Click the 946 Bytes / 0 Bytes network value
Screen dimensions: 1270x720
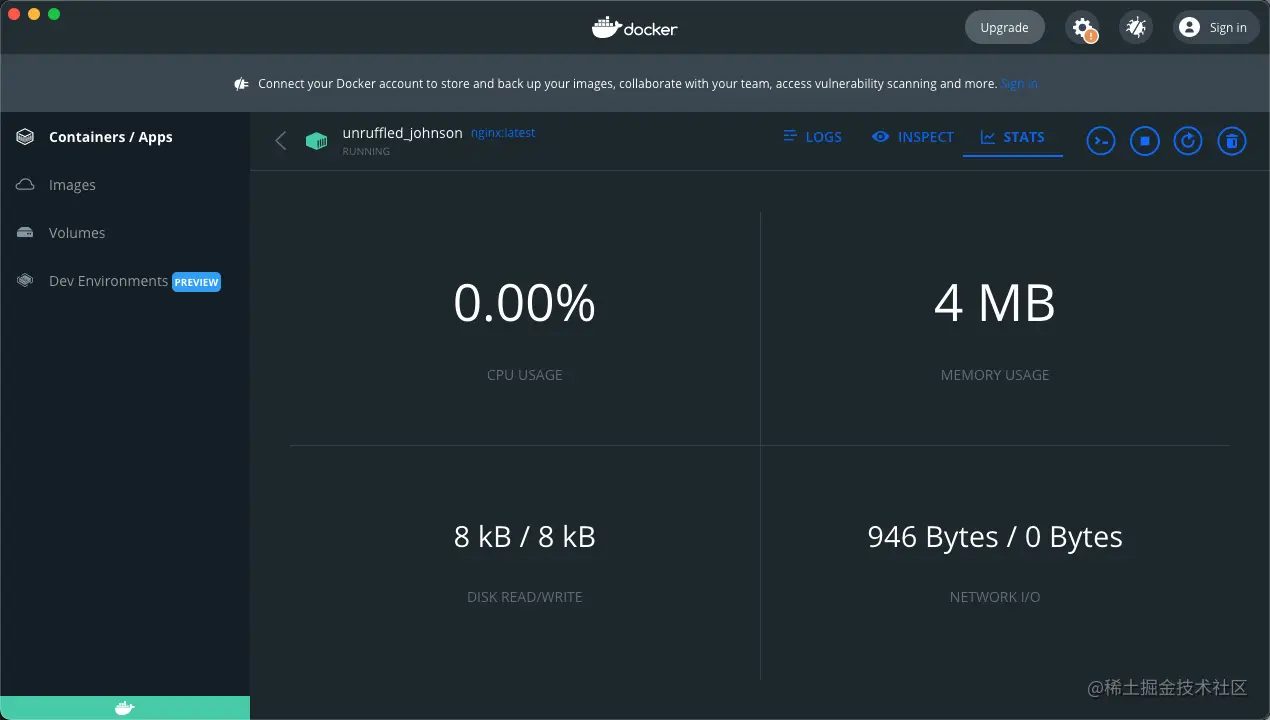tap(995, 537)
